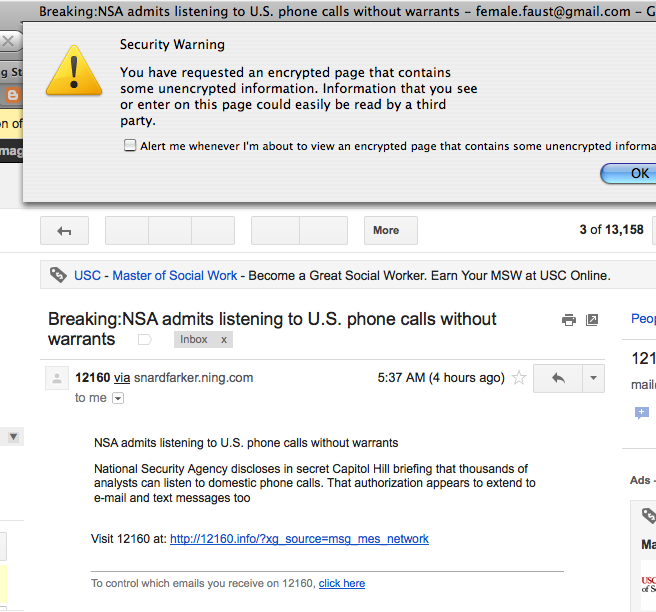The image size is (656, 612).
Task: Click the back to inbox arrow button
Action: coord(64,230)
